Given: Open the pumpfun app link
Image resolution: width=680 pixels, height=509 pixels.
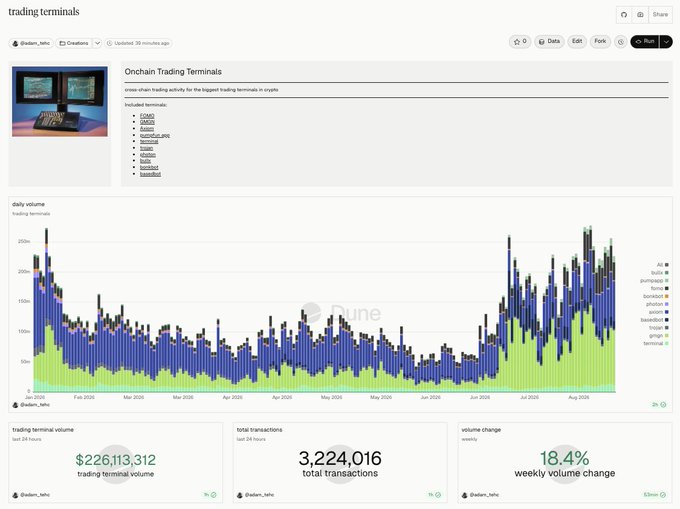Looking at the screenshot, I should 155,135.
